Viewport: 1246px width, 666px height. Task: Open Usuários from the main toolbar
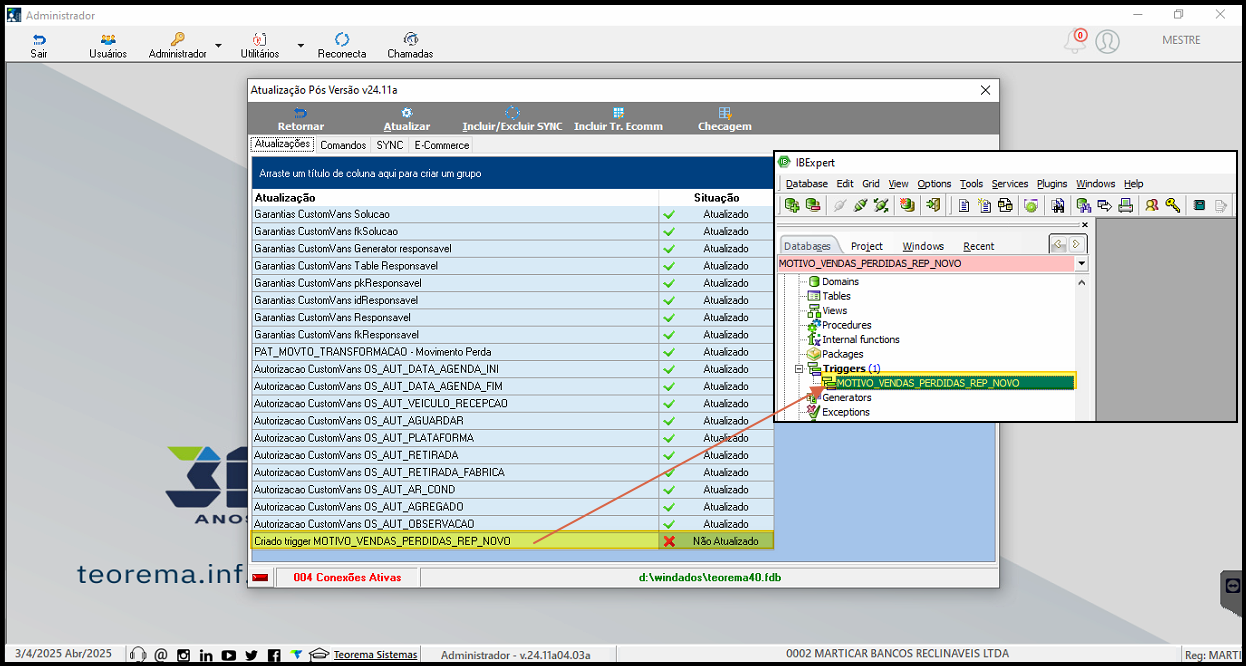(108, 45)
